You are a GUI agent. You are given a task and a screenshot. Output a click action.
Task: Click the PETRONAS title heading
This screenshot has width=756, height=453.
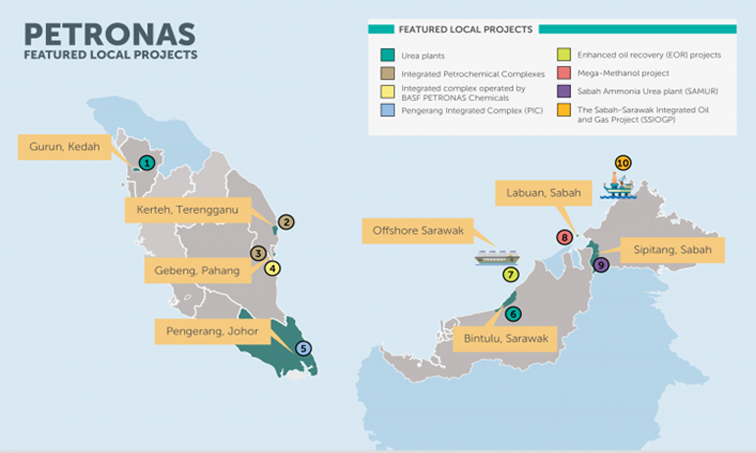[x=110, y=34]
